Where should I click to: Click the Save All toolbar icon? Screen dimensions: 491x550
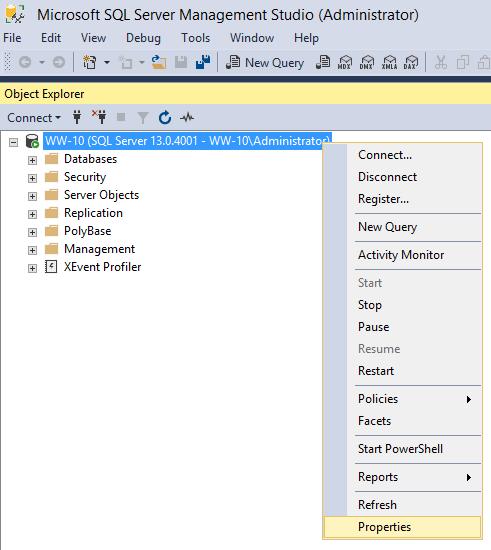tap(203, 62)
